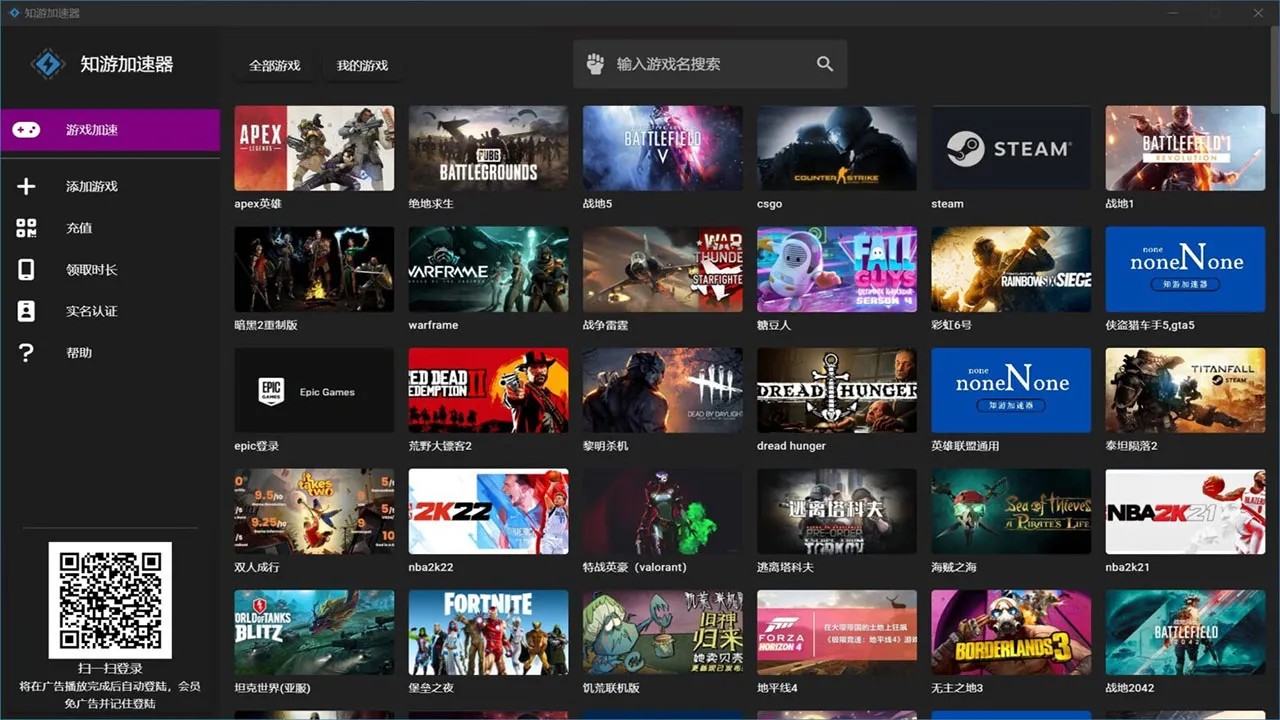Open the 充值 recharge section
This screenshot has width=1280, height=720.
pyautogui.click(x=26, y=228)
